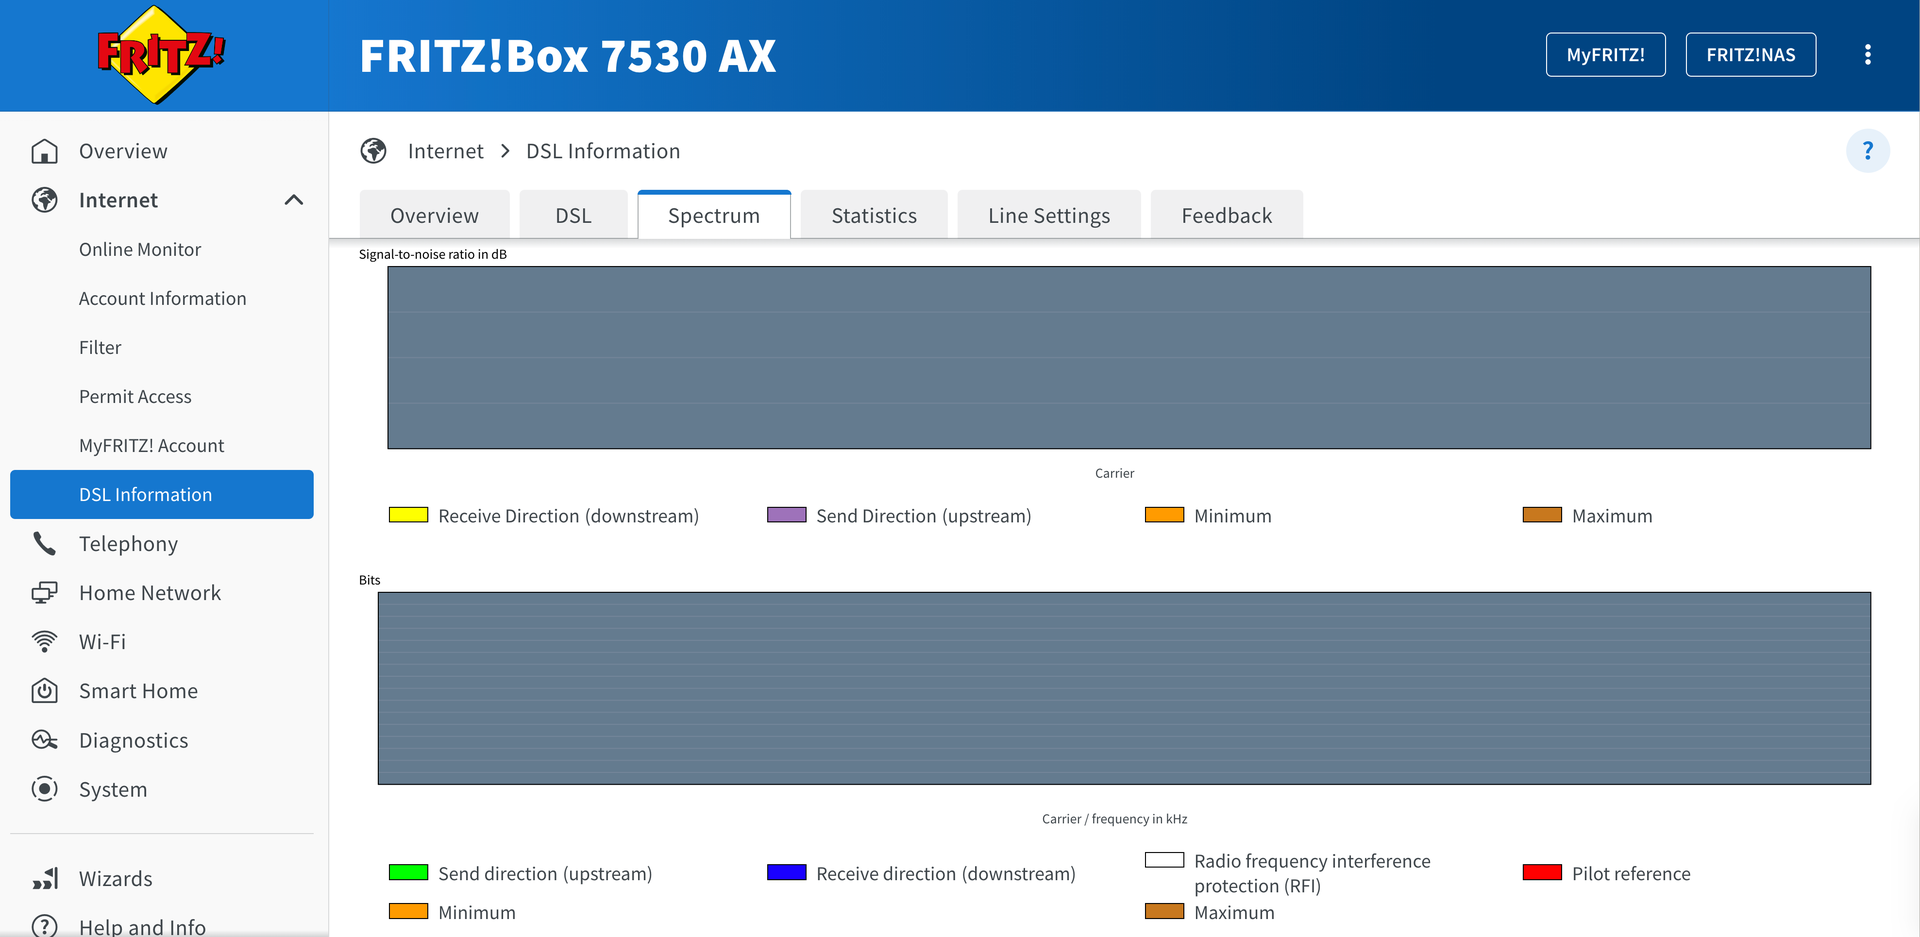Click the Telephony phone icon
Image resolution: width=1920 pixels, height=937 pixels.
click(x=44, y=544)
